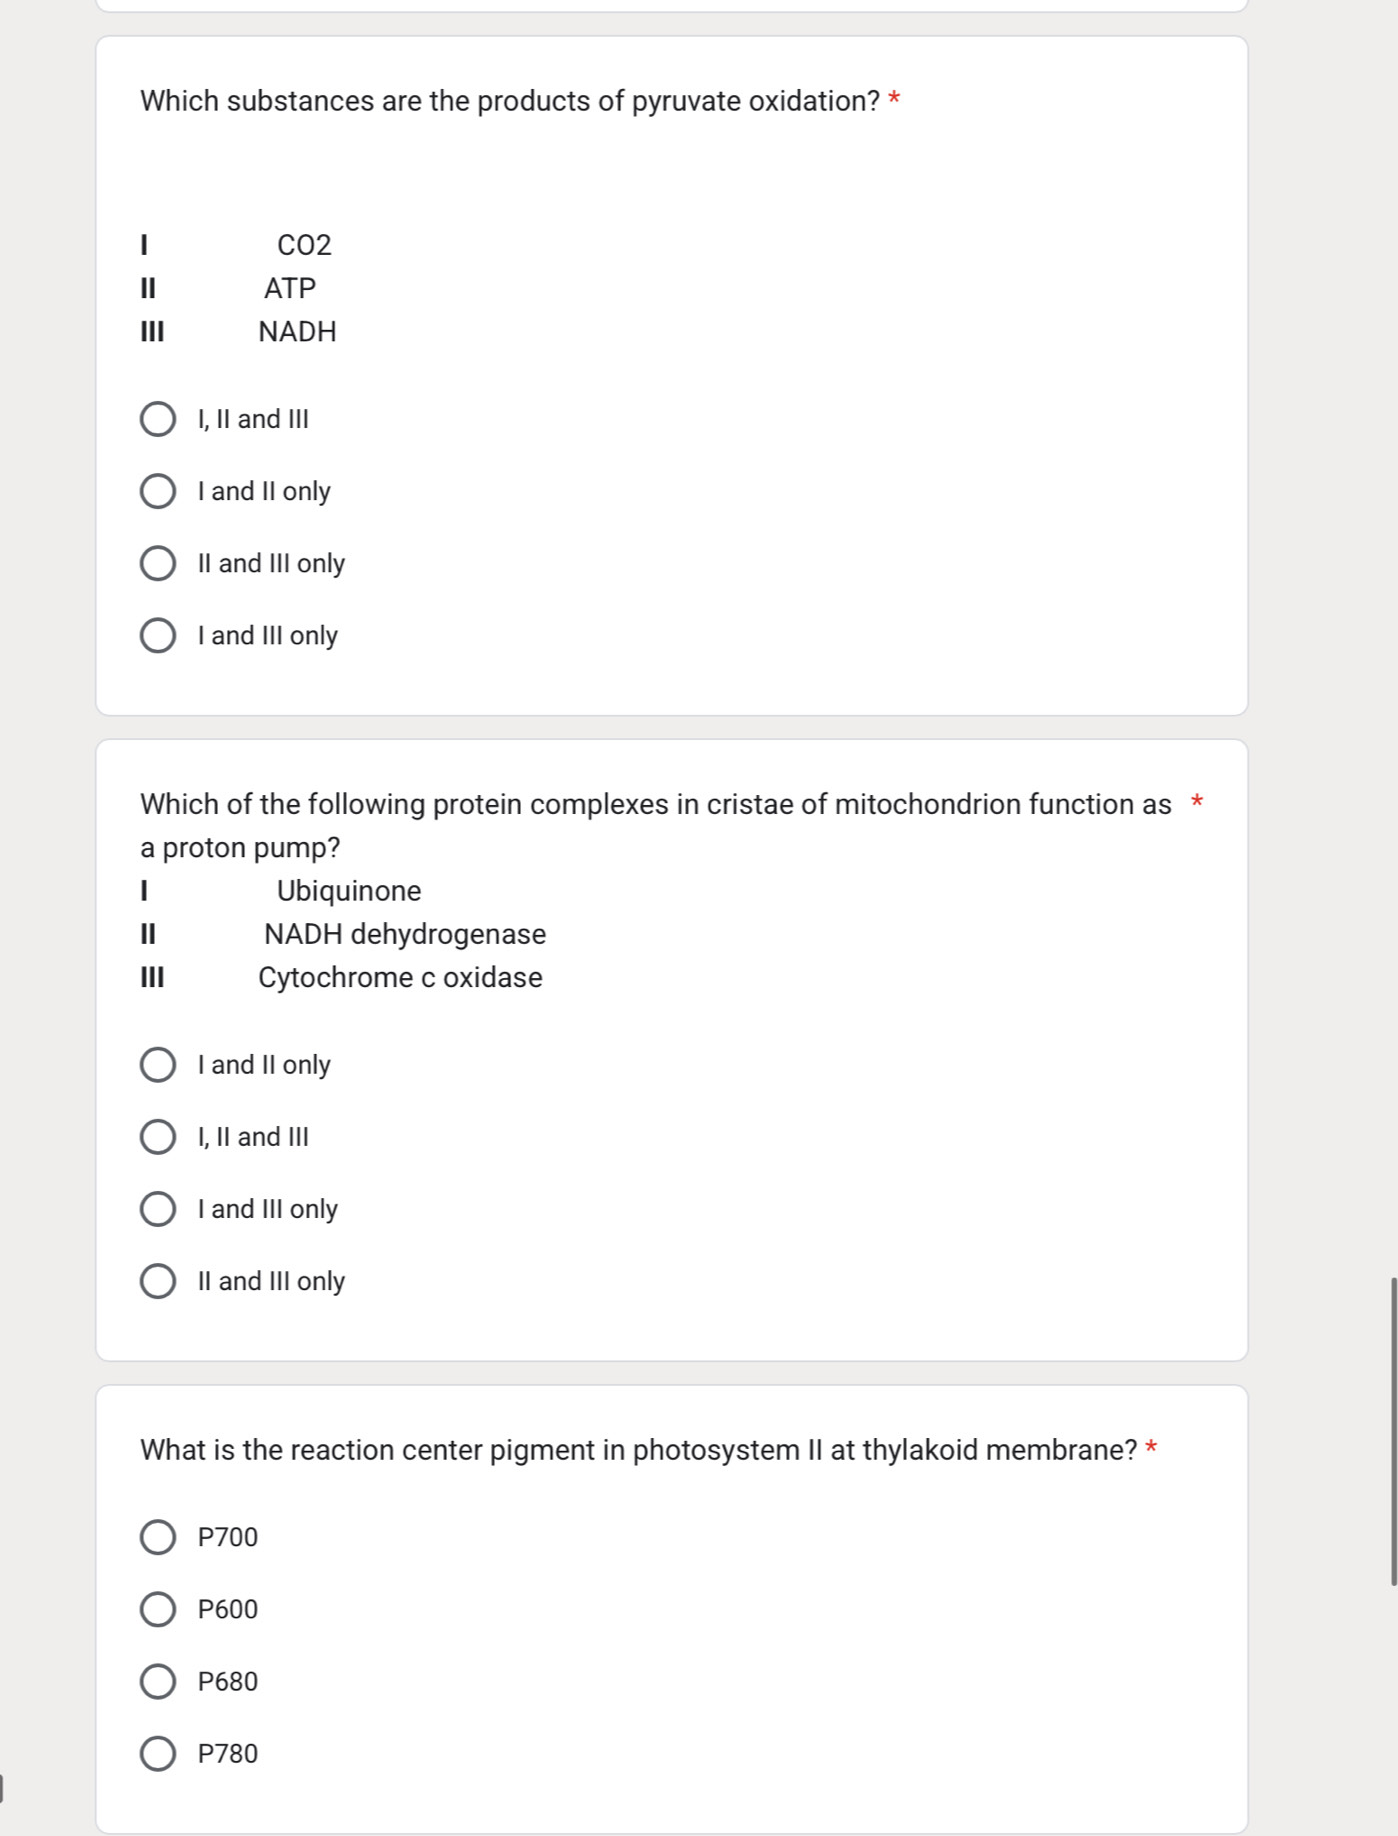Click the NADH dehydrogenase list item text
Screen dimensions: 1398x1836
[x=405, y=934]
